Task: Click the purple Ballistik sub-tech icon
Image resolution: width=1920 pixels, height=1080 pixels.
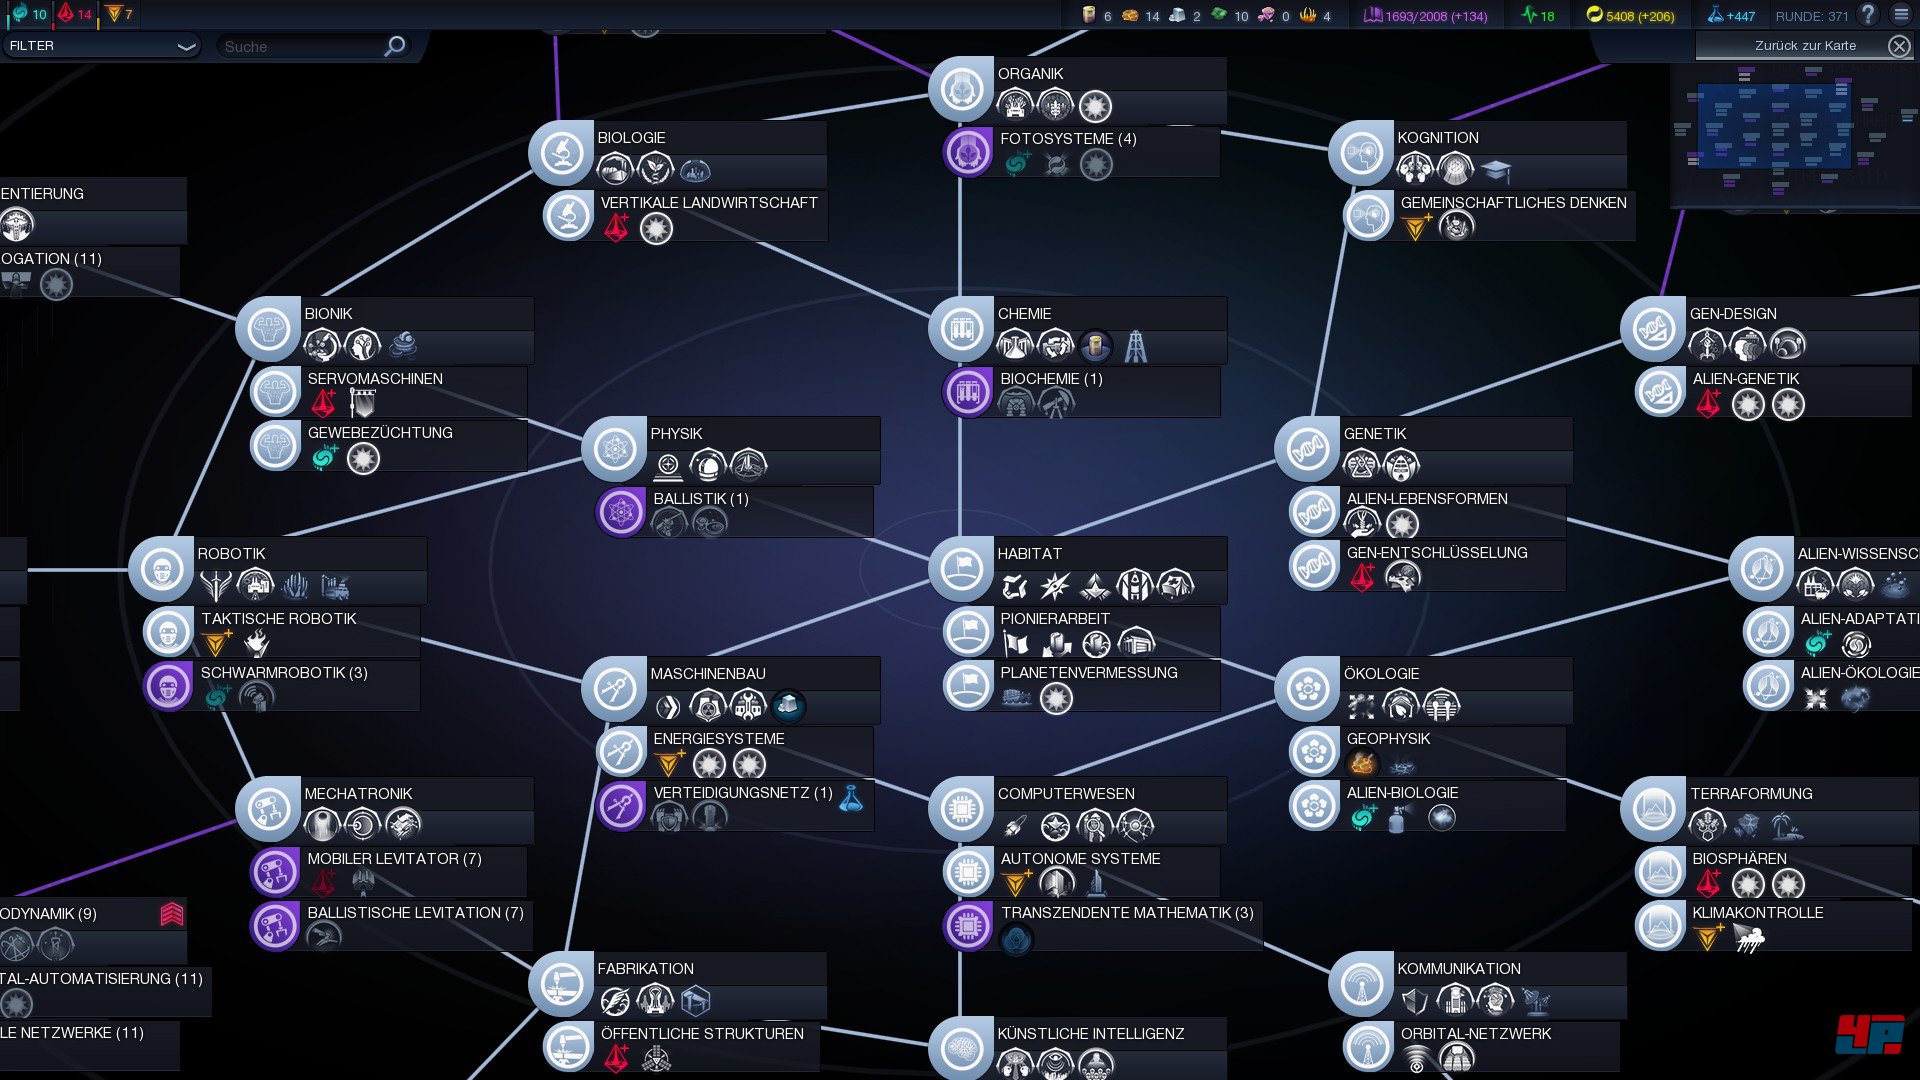Action: click(x=621, y=513)
